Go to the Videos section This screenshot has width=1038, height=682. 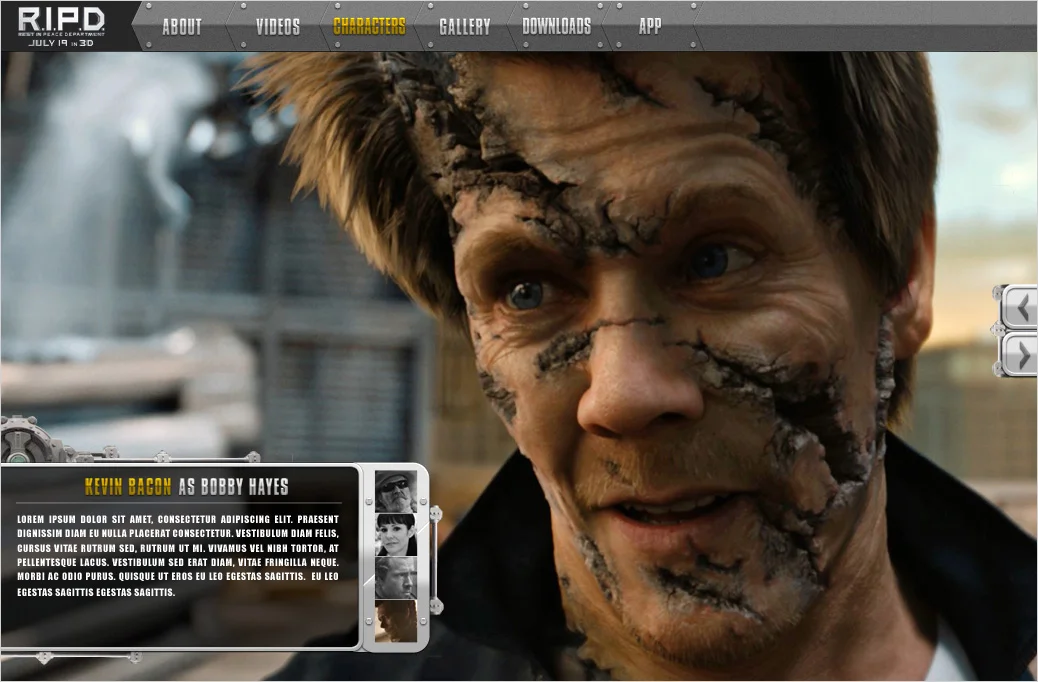tap(278, 26)
